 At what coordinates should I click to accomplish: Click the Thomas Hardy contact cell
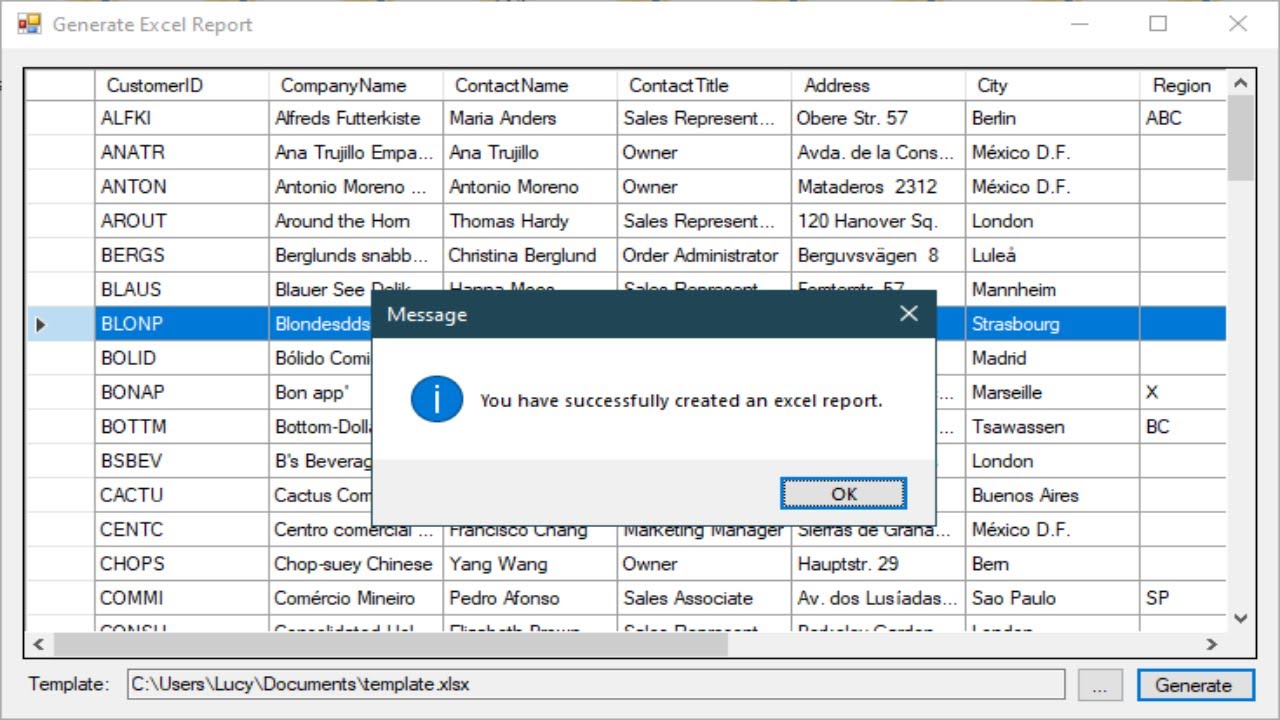(x=529, y=220)
